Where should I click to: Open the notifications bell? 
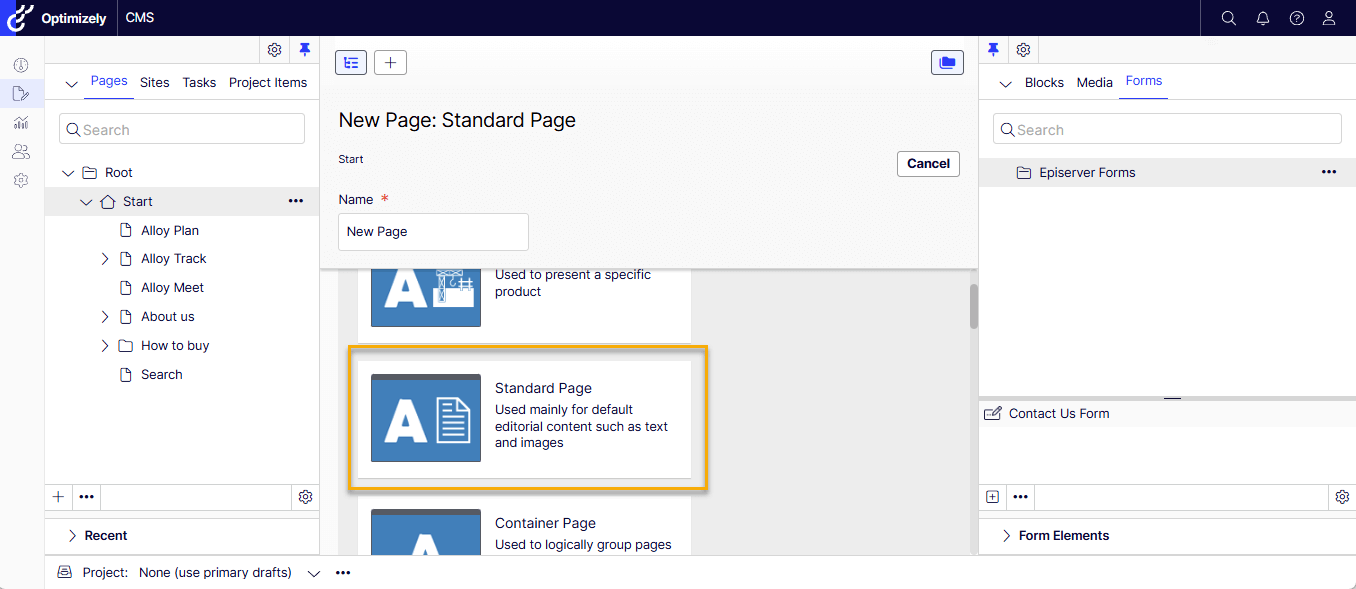tap(1263, 18)
